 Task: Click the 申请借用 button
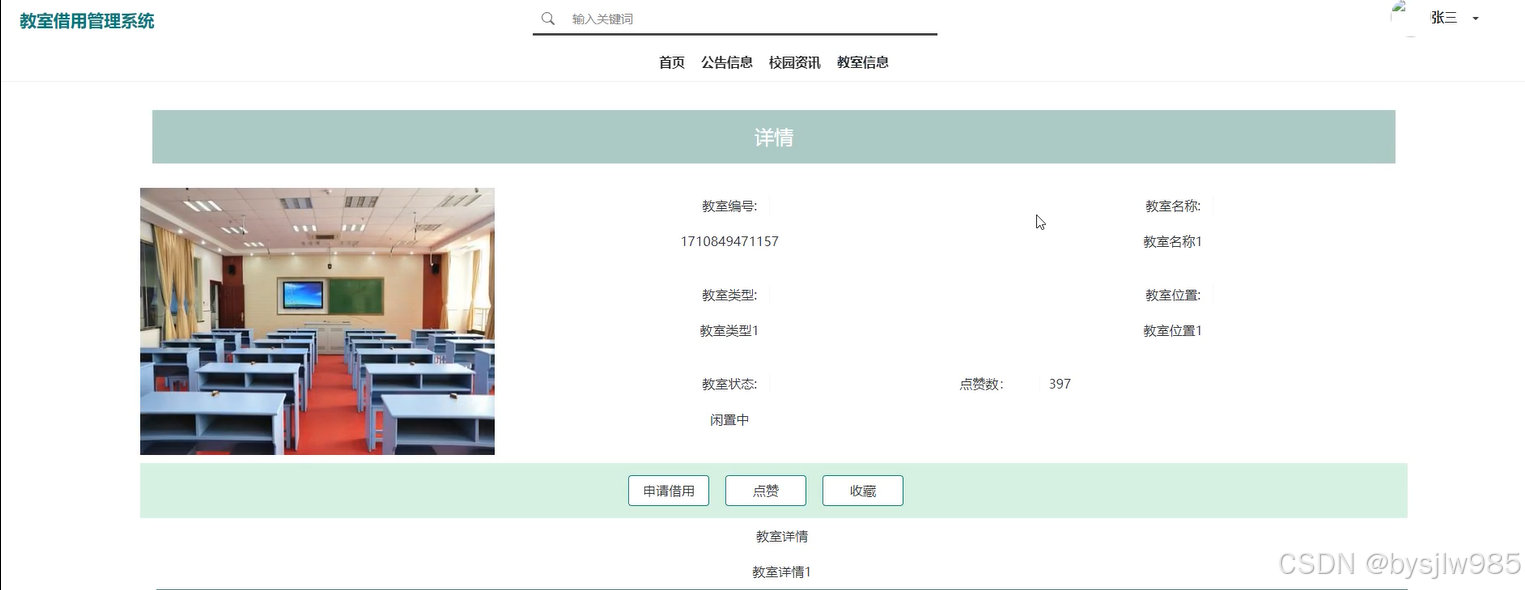coord(669,491)
